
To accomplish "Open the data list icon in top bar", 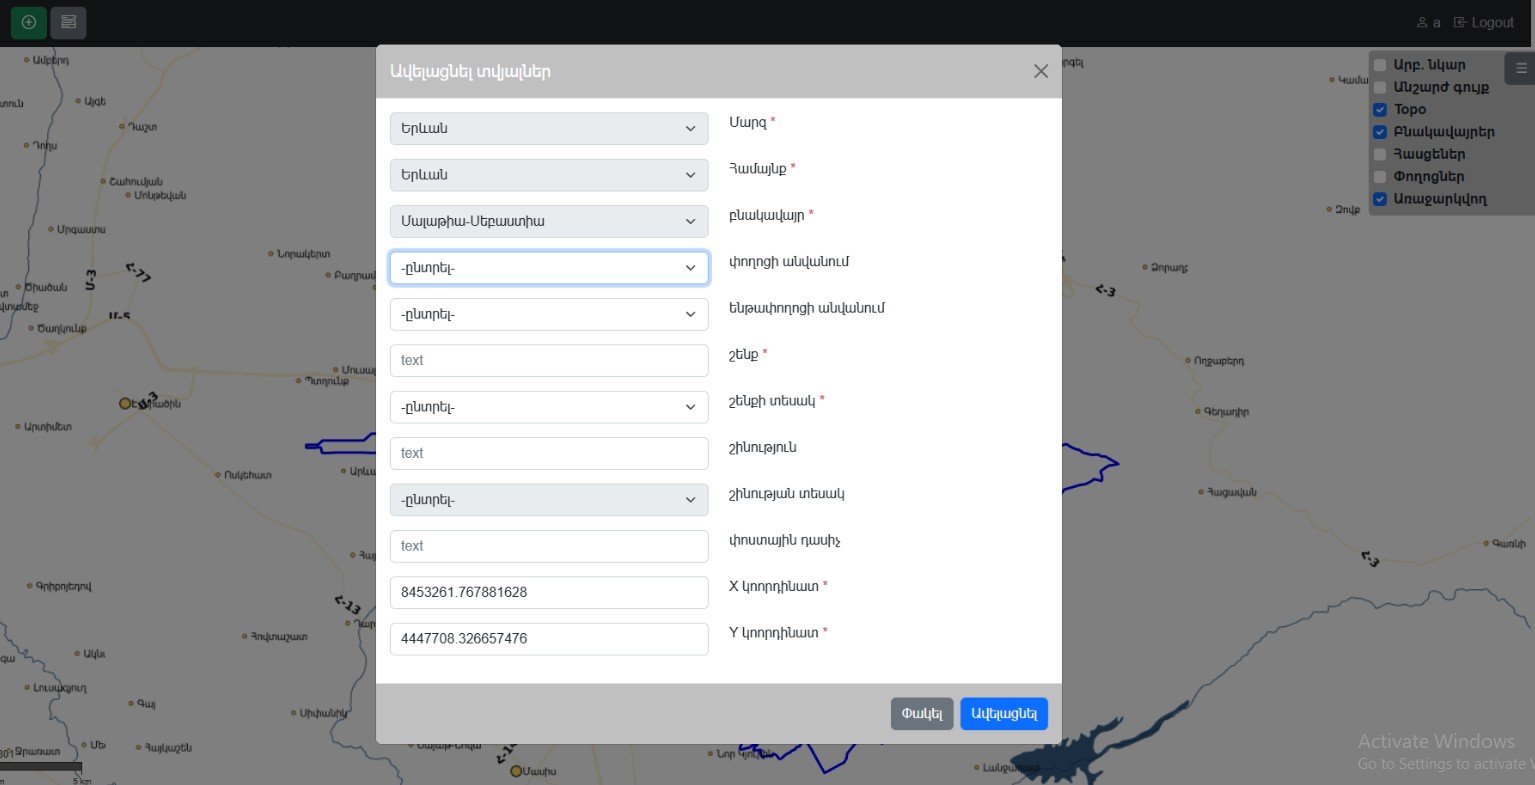I will click(68, 22).
